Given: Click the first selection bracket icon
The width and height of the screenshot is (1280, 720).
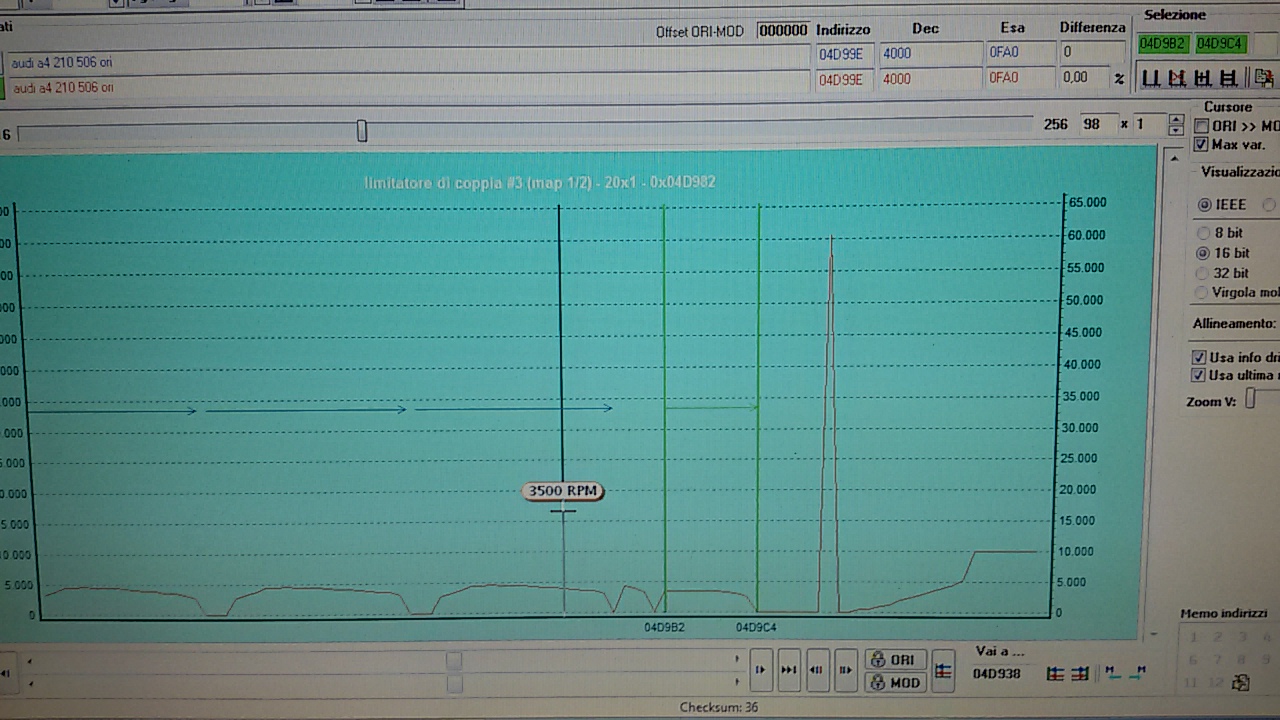Looking at the screenshot, I should pos(1151,78).
